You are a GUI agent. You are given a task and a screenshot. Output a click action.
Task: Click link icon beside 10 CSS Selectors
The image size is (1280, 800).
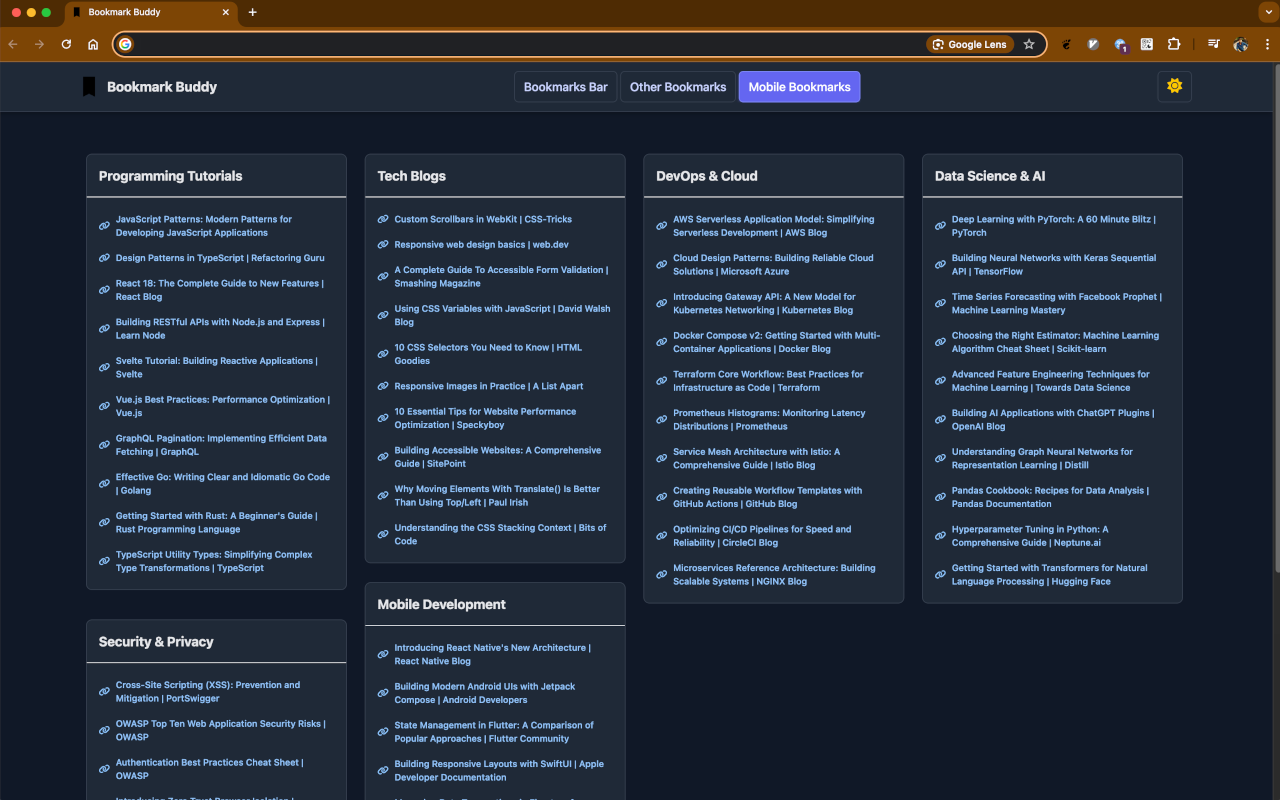tap(383, 354)
